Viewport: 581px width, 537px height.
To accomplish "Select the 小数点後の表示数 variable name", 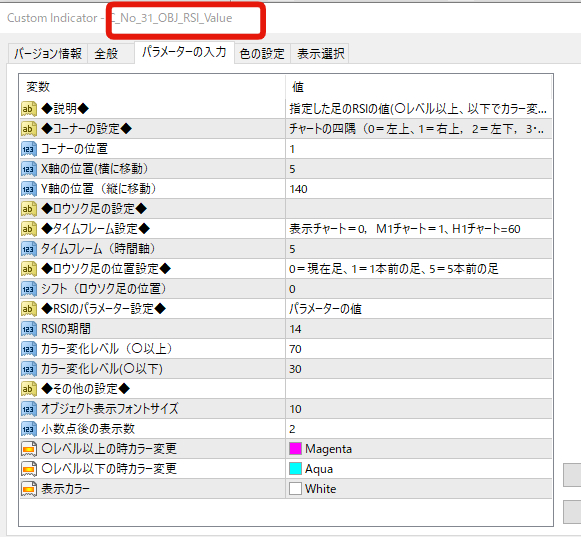I will tap(88, 429).
